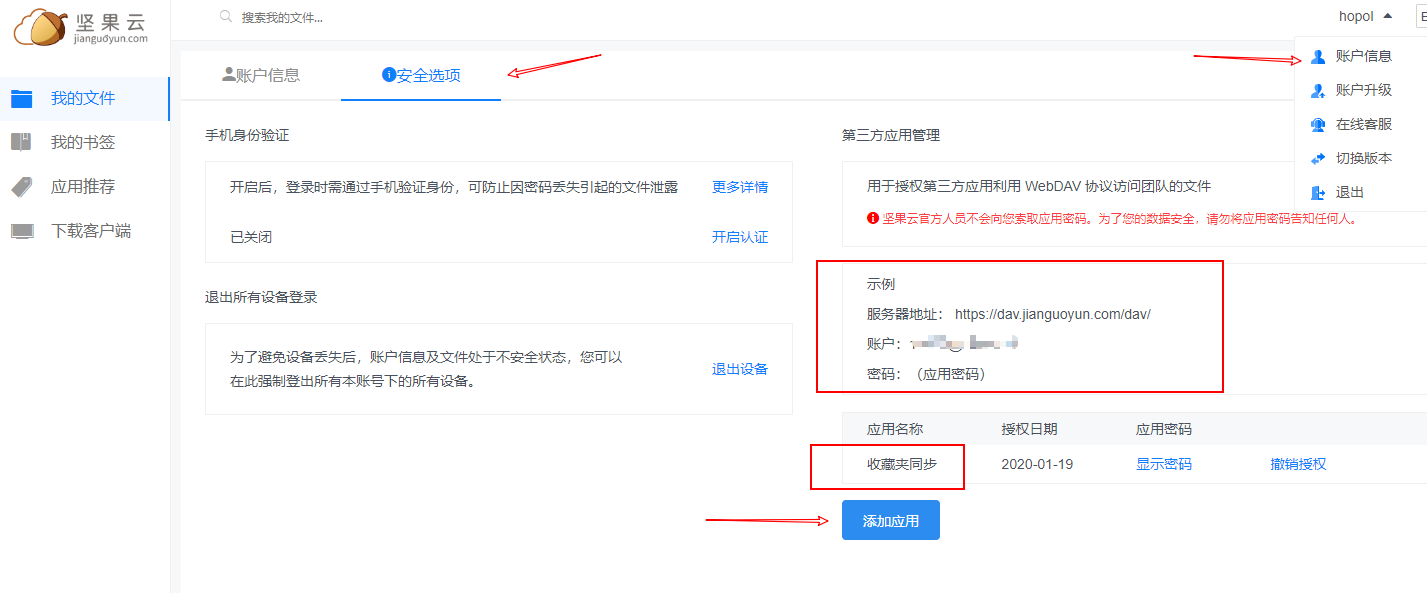1427x593 pixels.
Task: Click 撤销授权 for 收藏夹同步
Action: (1298, 464)
